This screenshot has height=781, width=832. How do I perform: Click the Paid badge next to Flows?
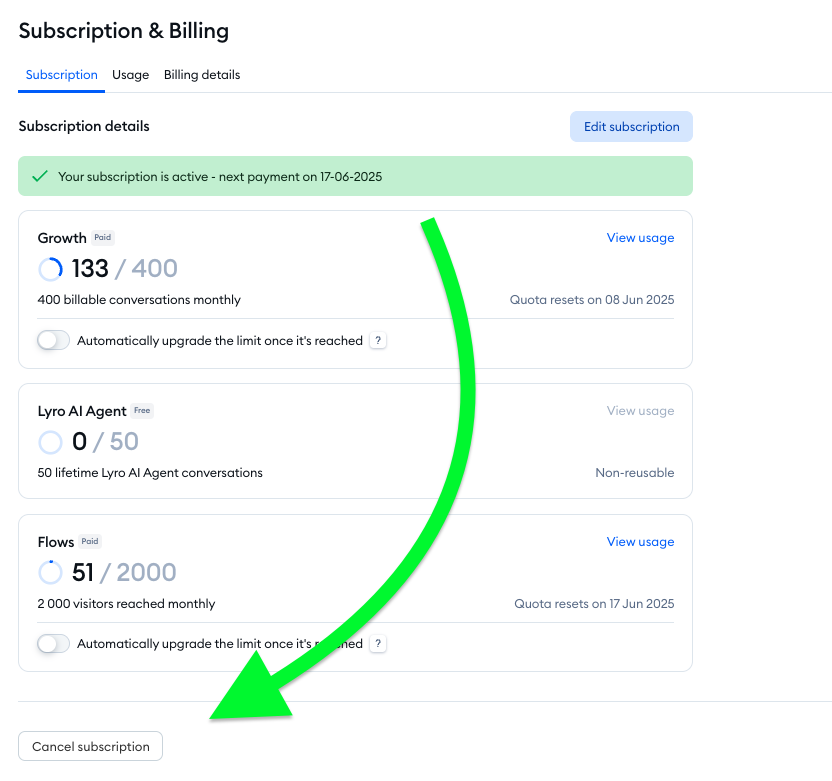point(89,541)
